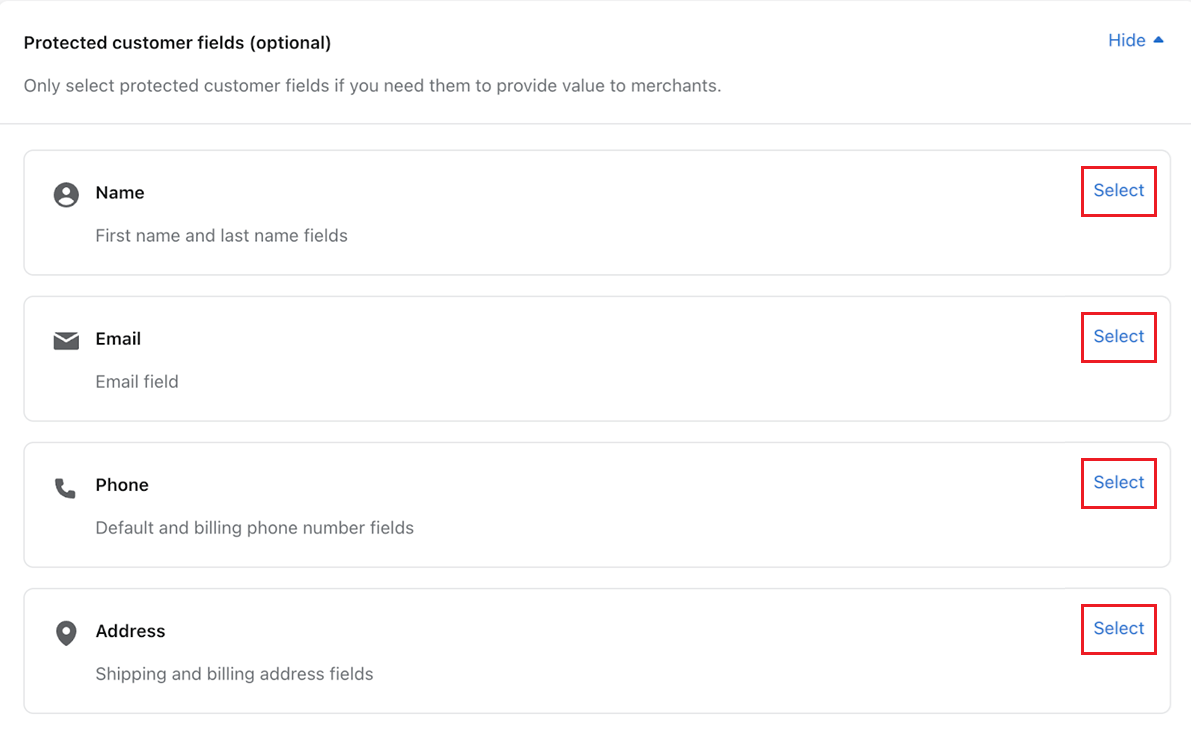Click the person icon beside Name

pos(66,194)
